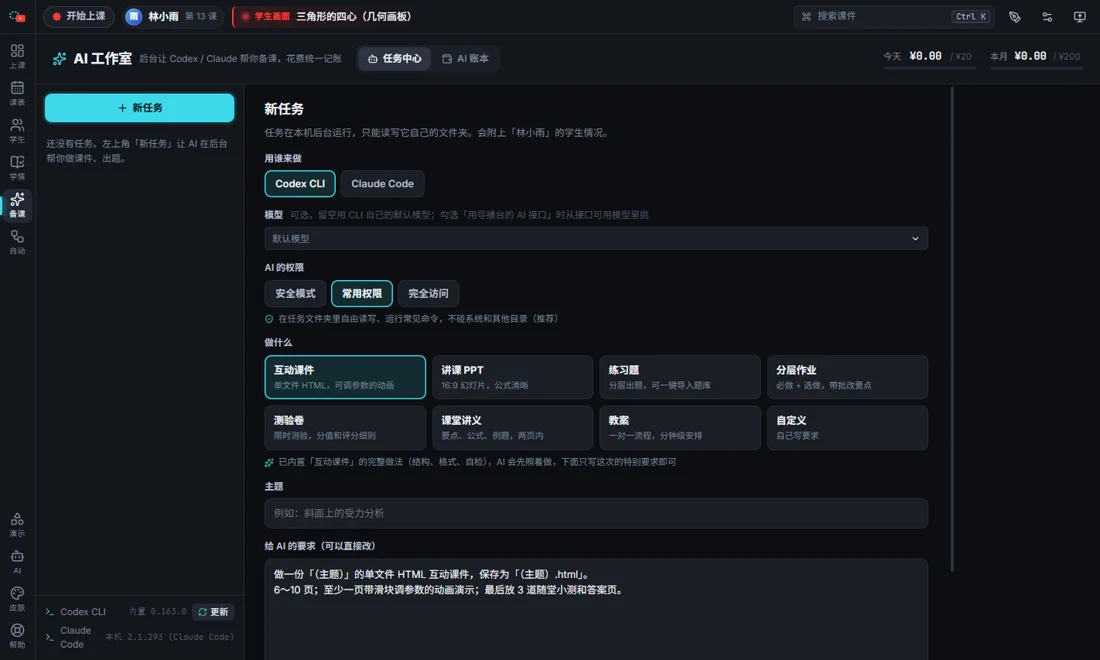This screenshot has width=1100, height=660.
Task: Select the 课堂讲义 task type card
Action: [512, 427]
